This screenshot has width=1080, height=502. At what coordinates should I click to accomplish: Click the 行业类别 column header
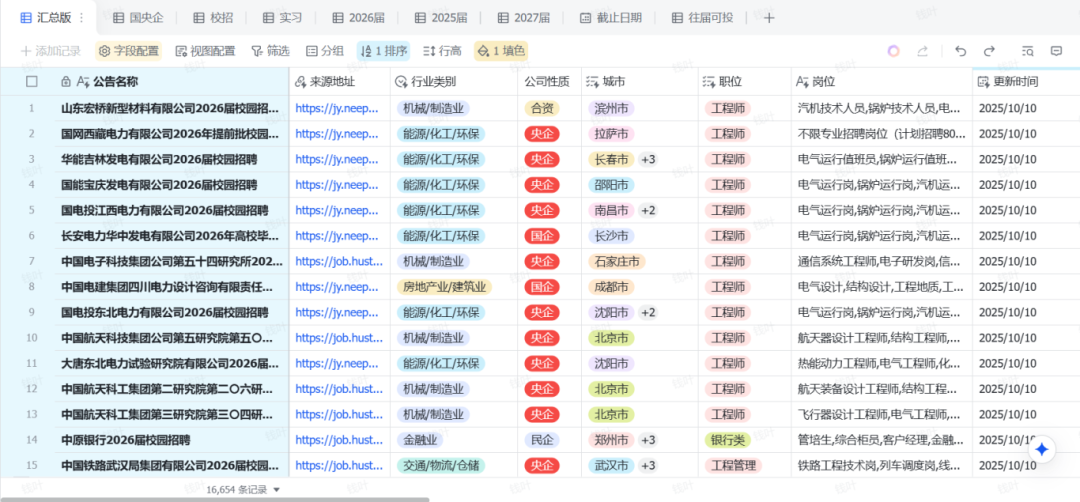click(454, 82)
